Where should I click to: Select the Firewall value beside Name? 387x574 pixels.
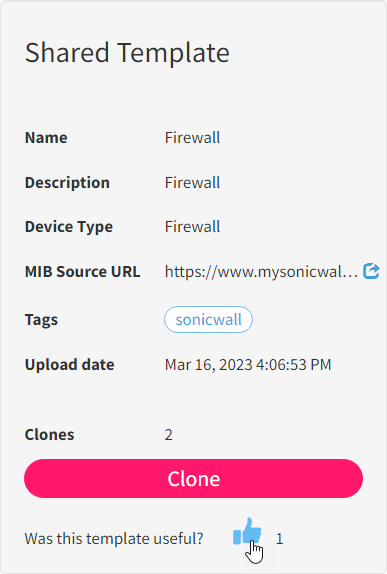[192, 138]
